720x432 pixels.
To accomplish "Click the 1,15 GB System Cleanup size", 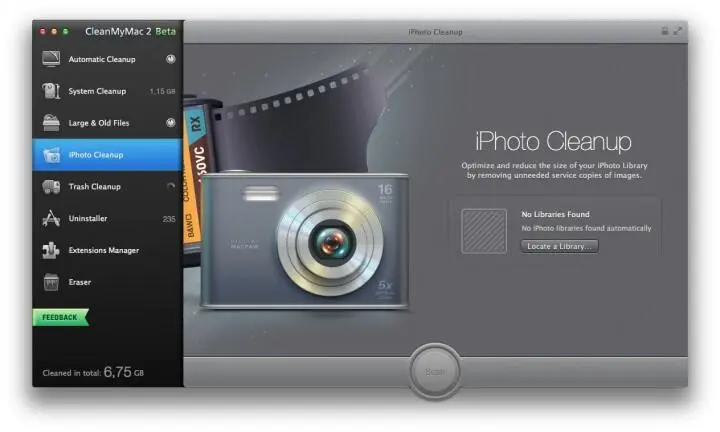I will pos(163,91).
